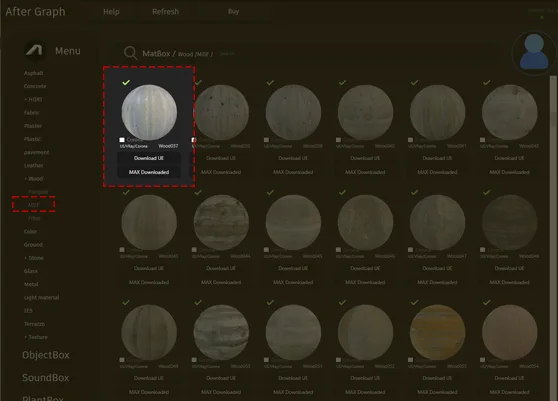Viewport: 558px width, 401px height.
Task: Click Refresh in the top bar
Action: [x=165, y=12]
